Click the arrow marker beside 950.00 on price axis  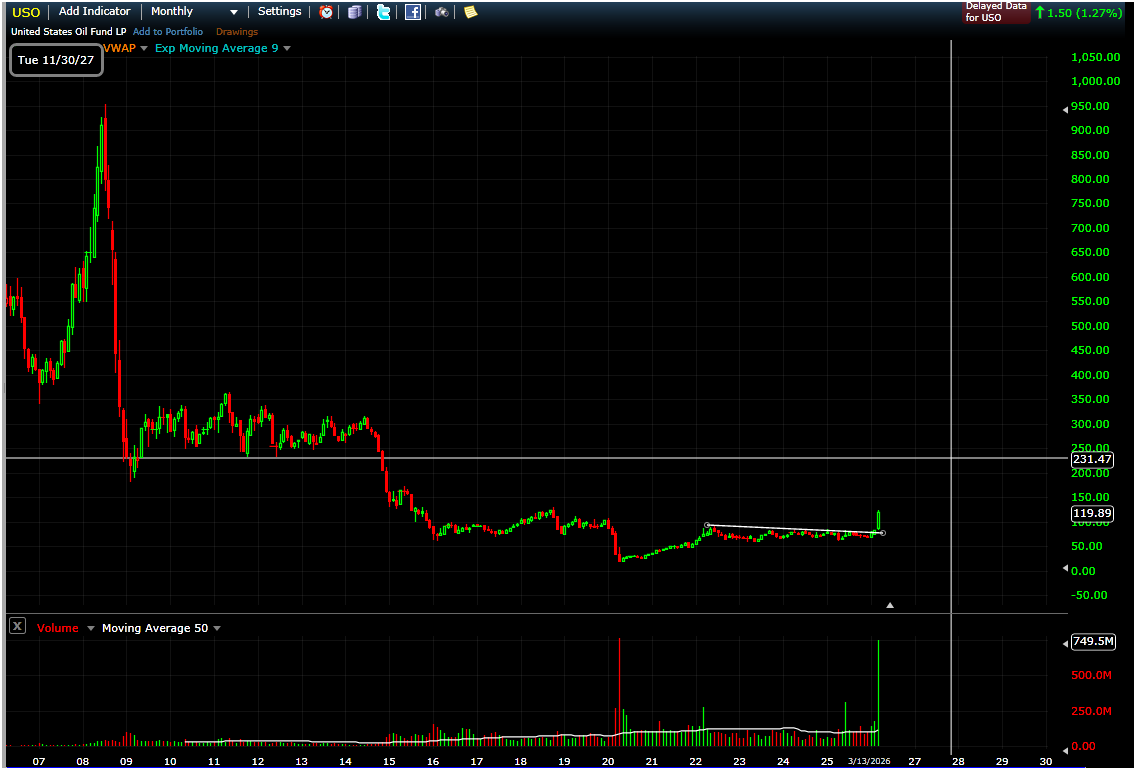pyautogui.click(x=1065, y=109)
